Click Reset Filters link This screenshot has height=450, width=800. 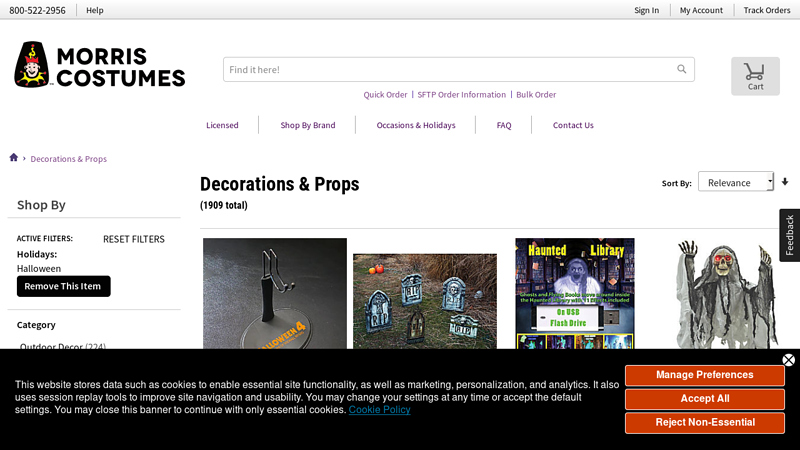coord(134,239)
